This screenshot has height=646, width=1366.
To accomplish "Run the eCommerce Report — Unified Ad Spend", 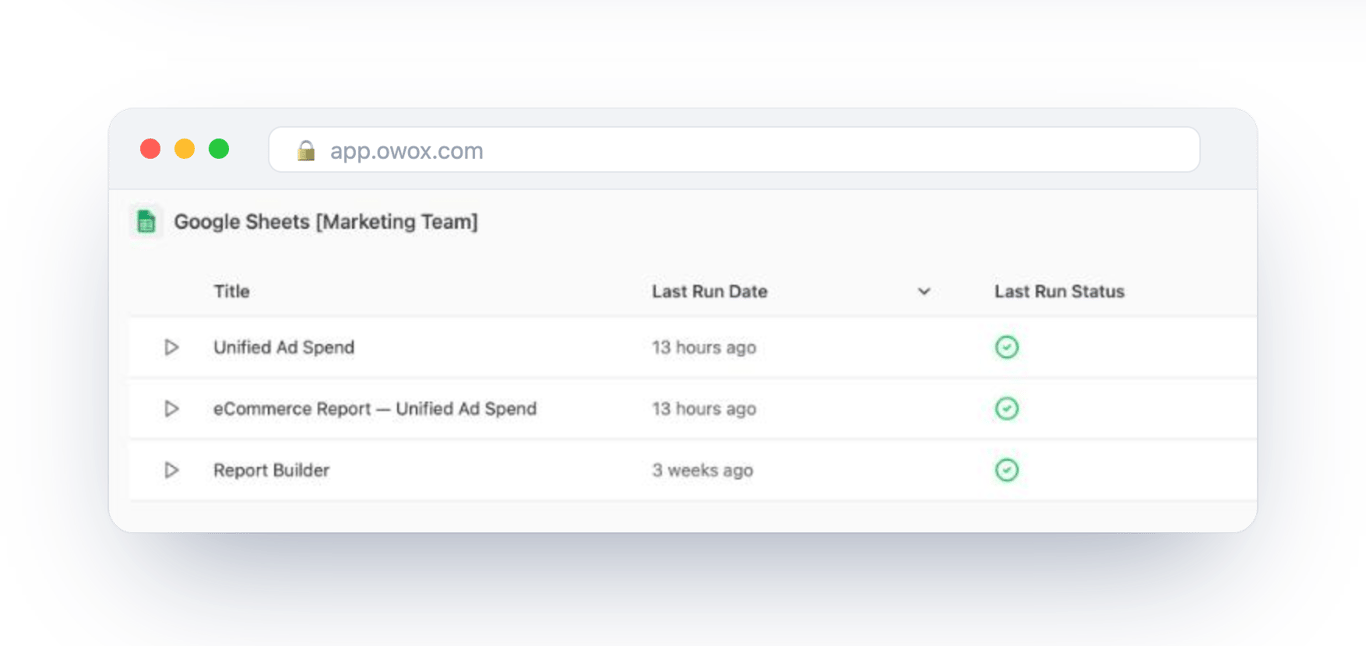I will 171,409.
